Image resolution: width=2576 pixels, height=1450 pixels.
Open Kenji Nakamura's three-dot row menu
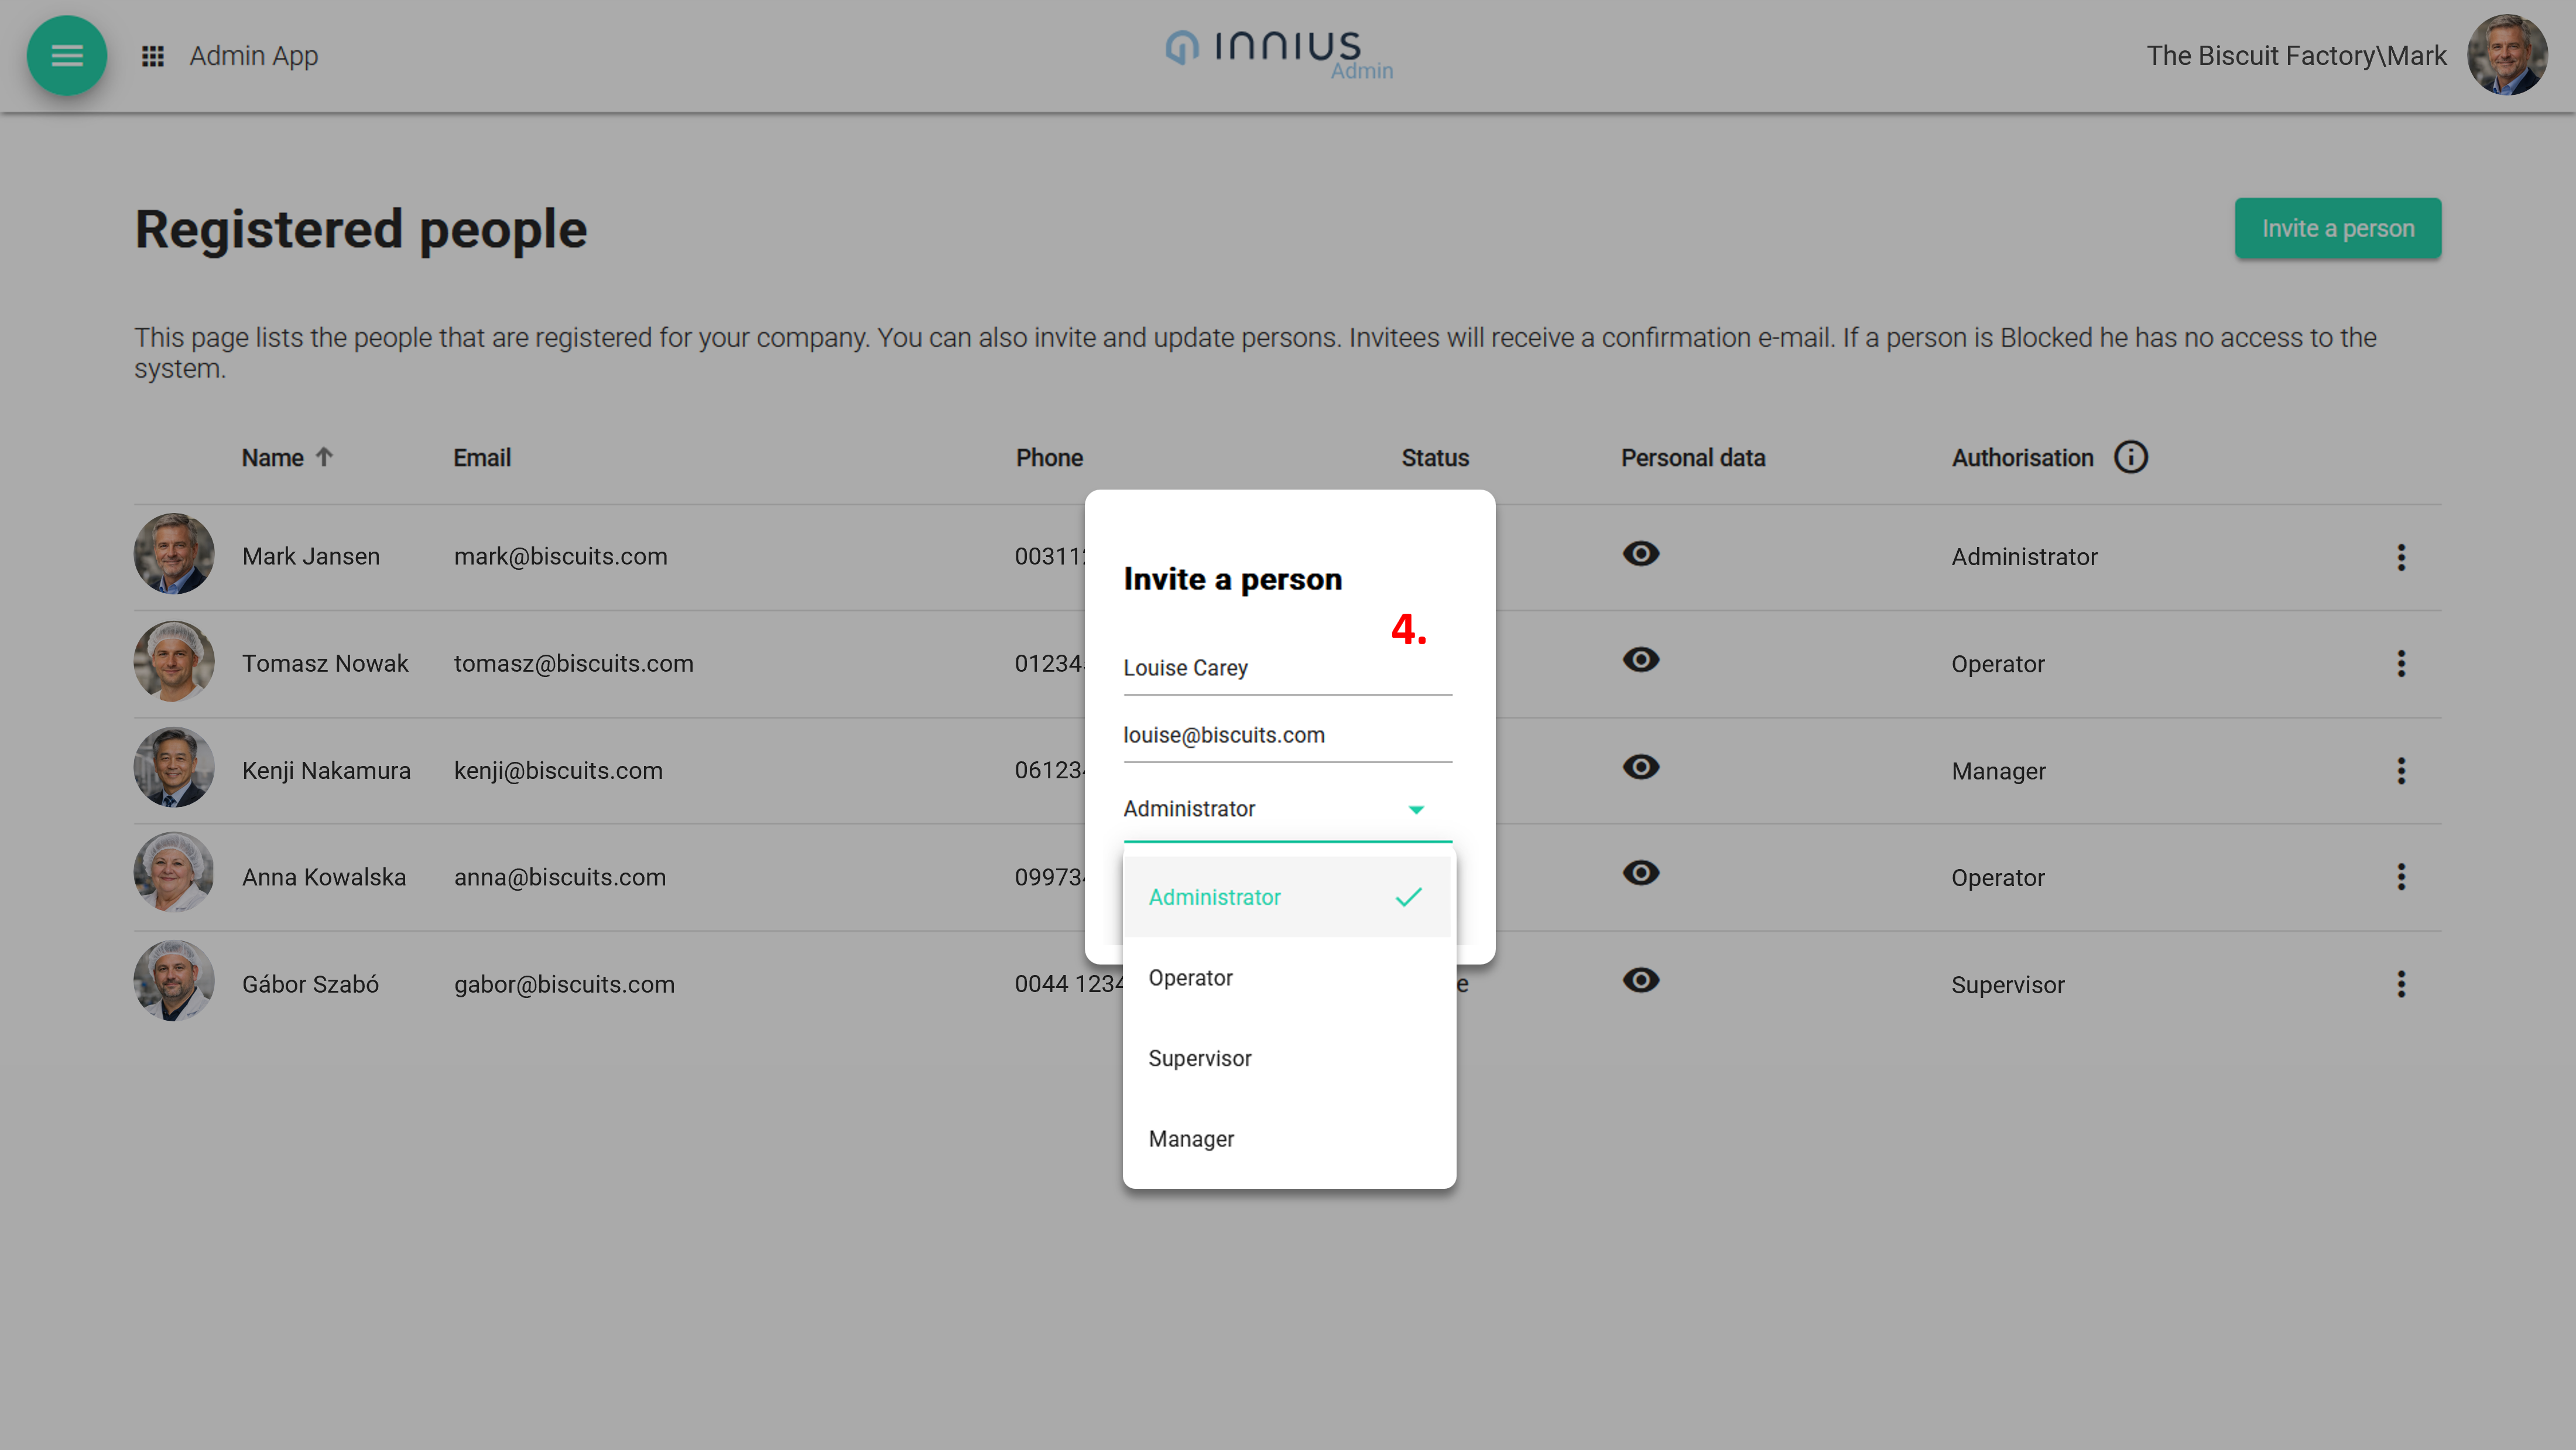(x=2400, y=771)
